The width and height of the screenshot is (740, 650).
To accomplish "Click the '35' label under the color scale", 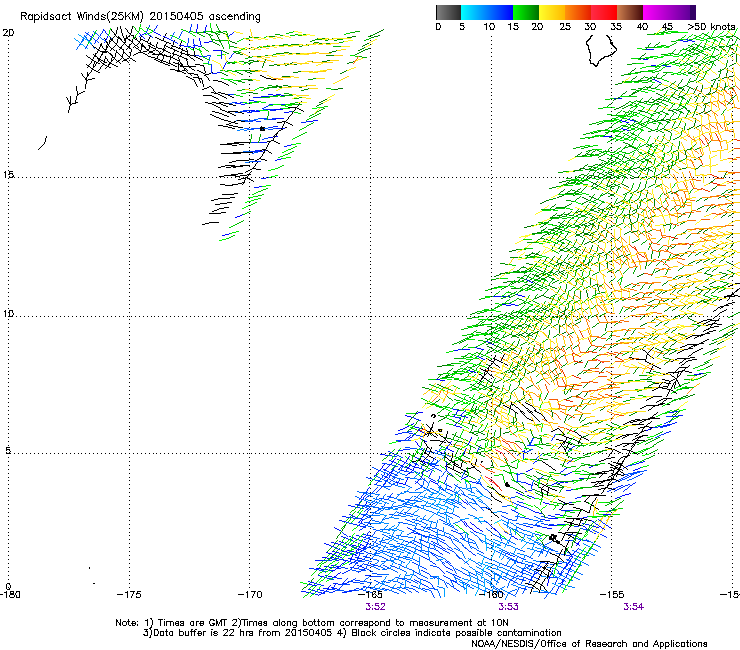I will pyautogui.click(x=616, y=27).
